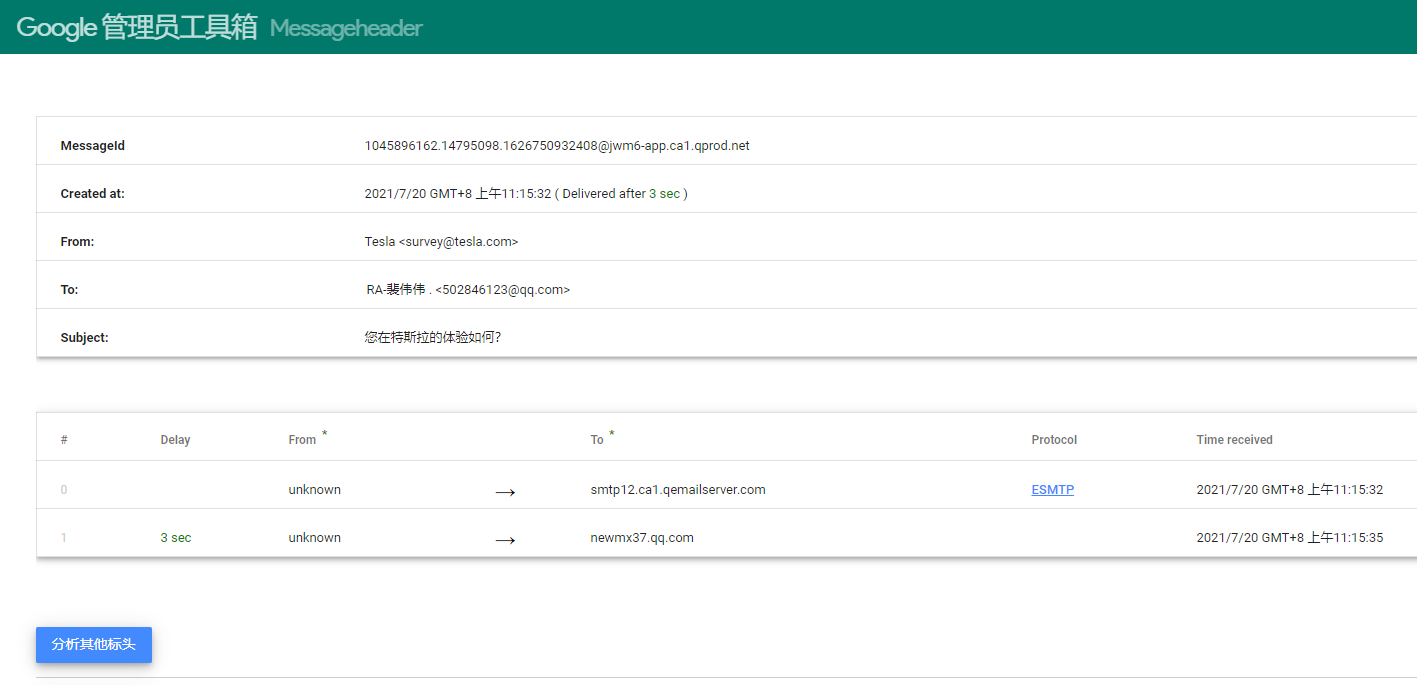The image size is (1417, 685).
Task: Click the arrow between unknown and smtp12.ca1.qemailserver.com
Action: pos(504,491)
